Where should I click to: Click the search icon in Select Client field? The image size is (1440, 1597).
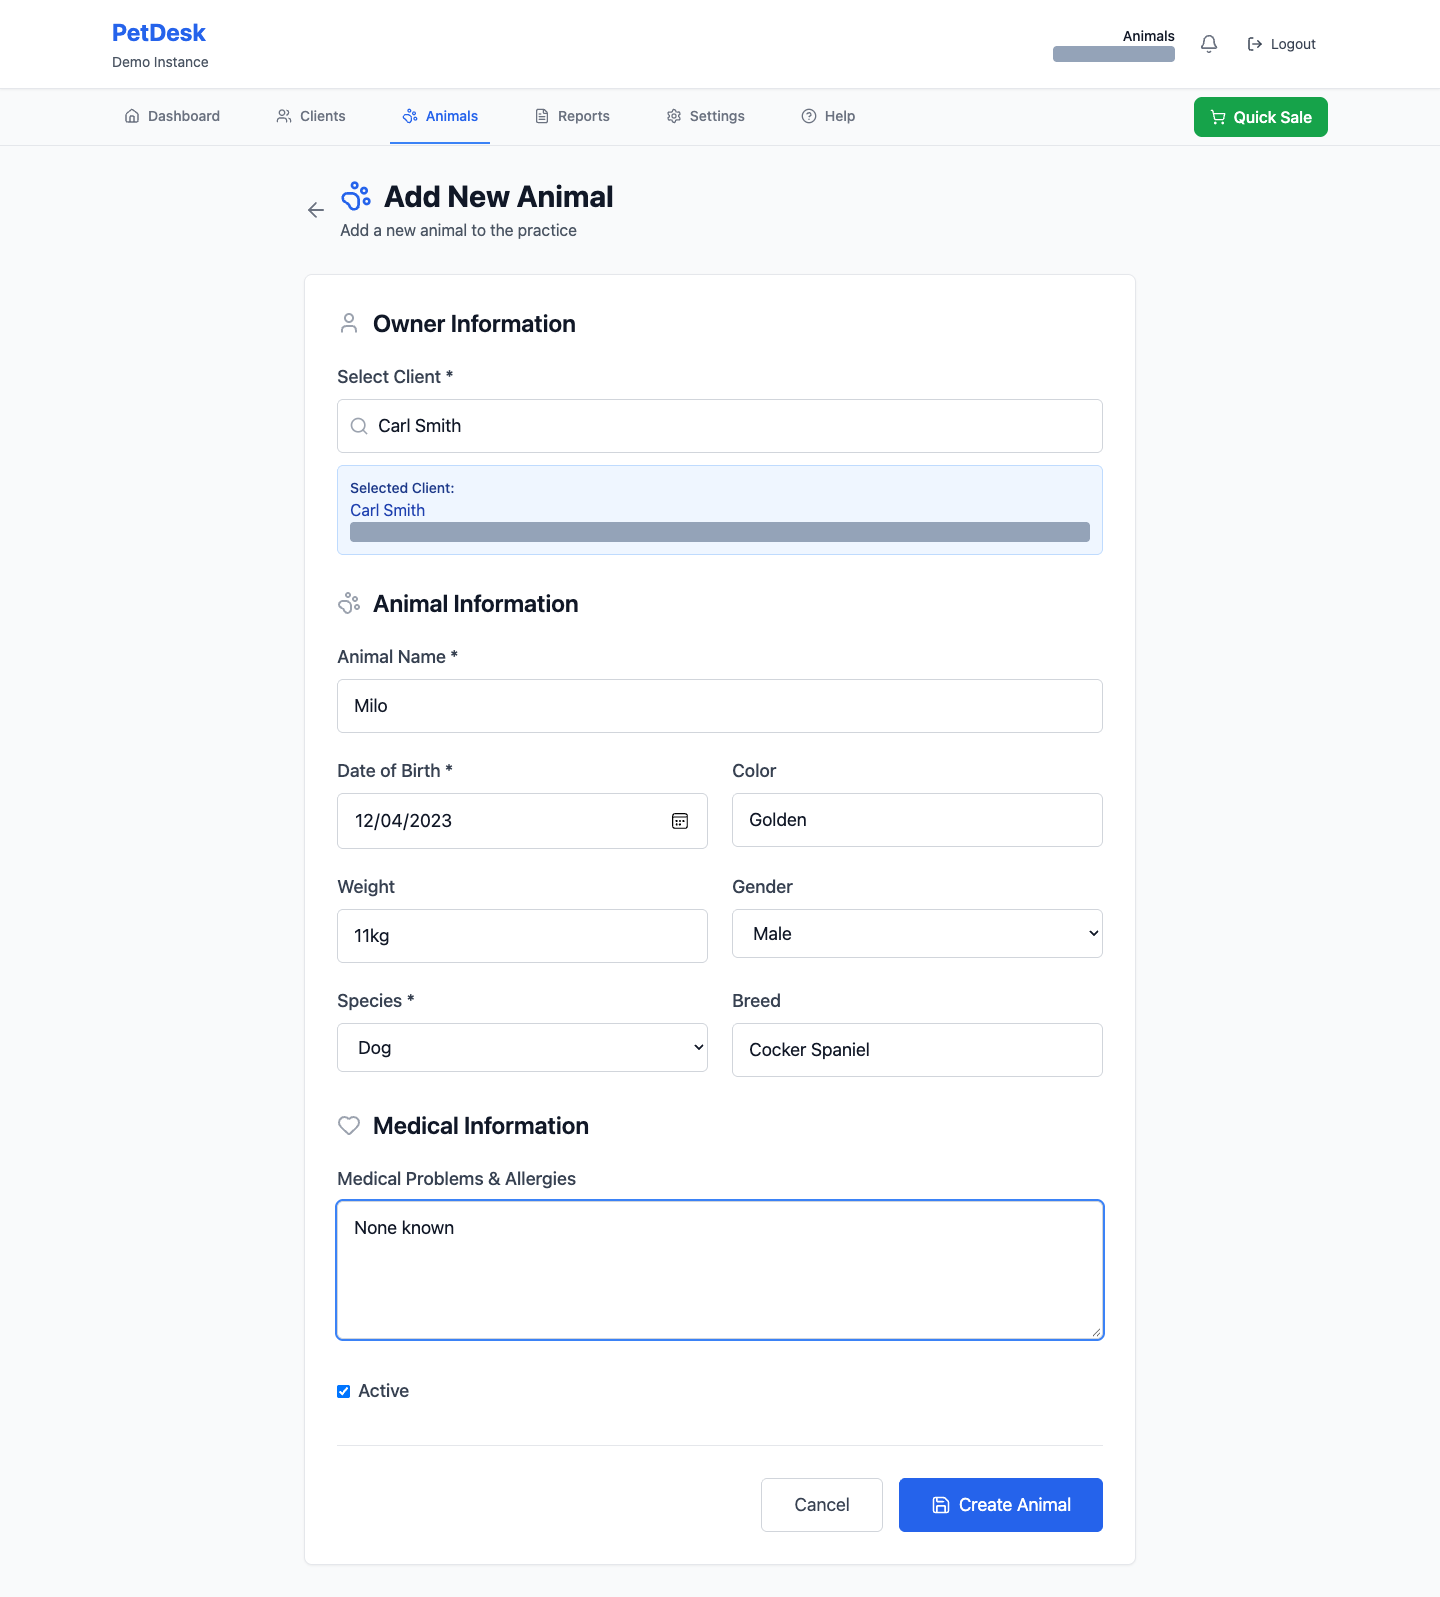(x=359, y=426)
